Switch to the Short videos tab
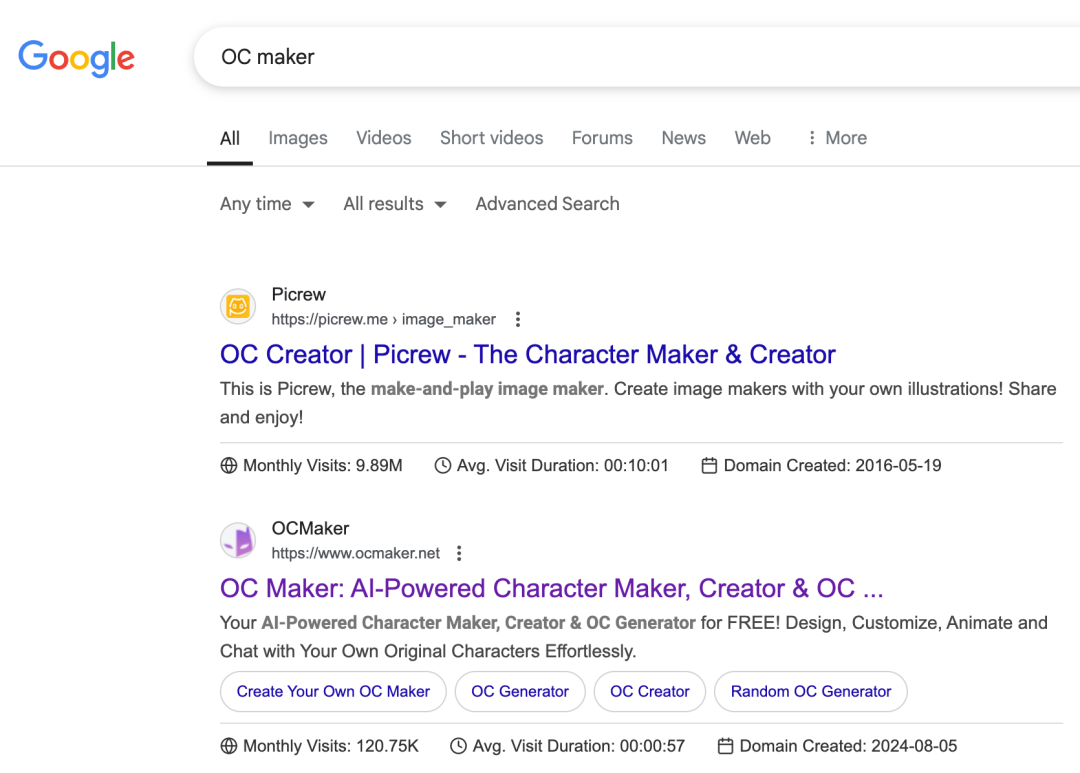The height and width of the screenshot is (773, 1080). pyautogui.click(x=492, y=138)
